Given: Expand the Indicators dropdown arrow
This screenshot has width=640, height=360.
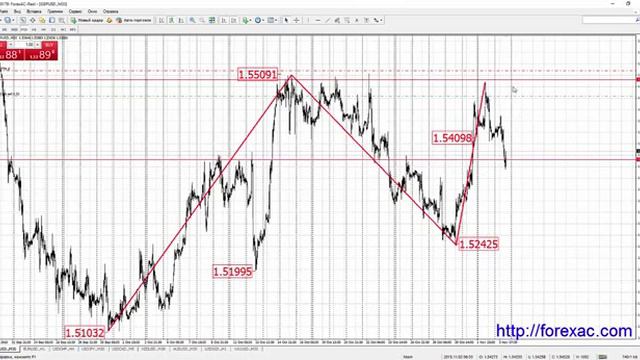Looking at the screenshot, I should (251, 20).
